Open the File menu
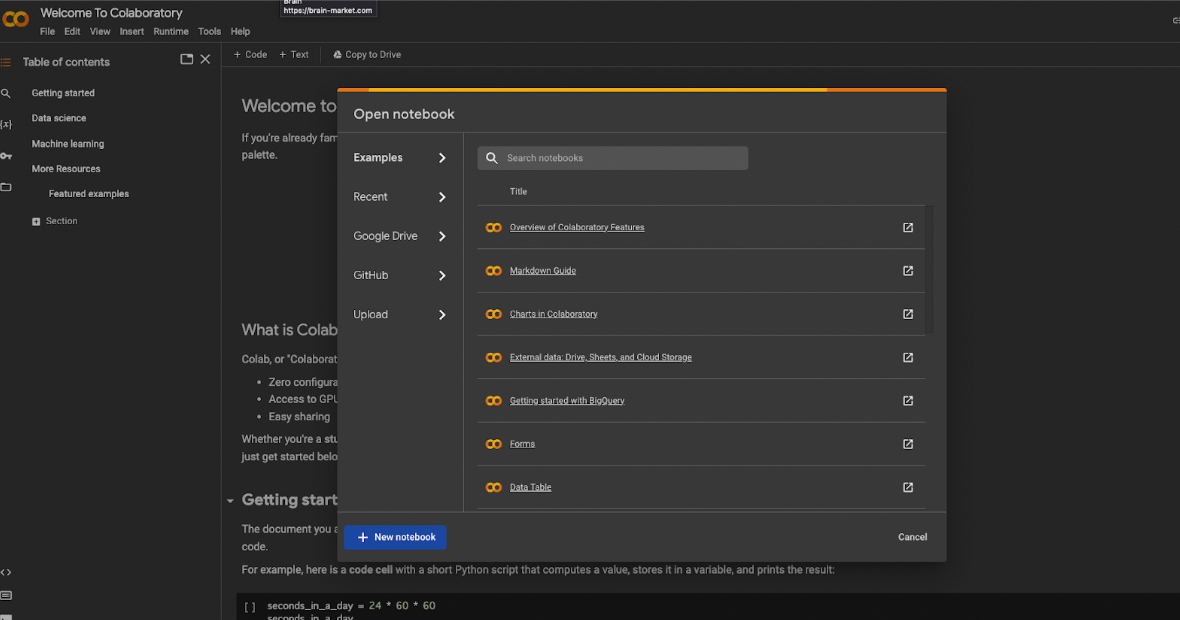 pos(47,32)
